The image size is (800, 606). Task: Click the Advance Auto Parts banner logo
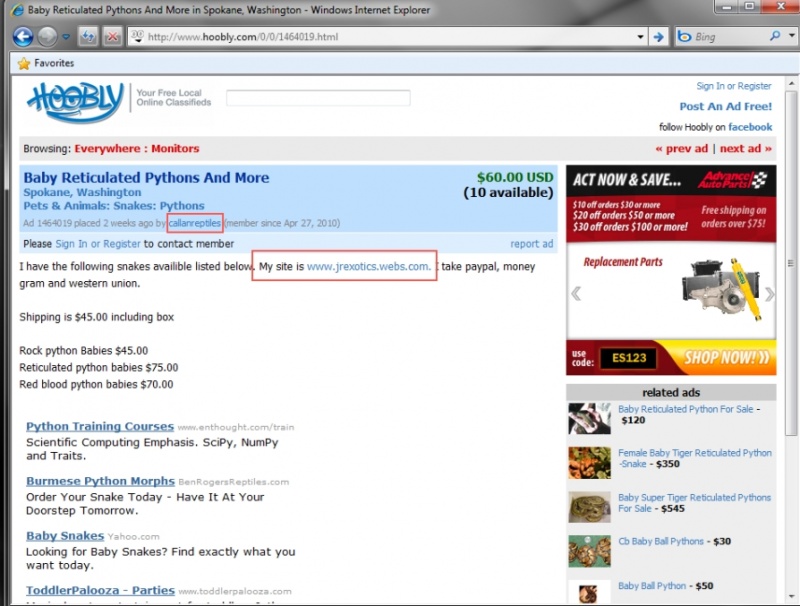(733, 180)
